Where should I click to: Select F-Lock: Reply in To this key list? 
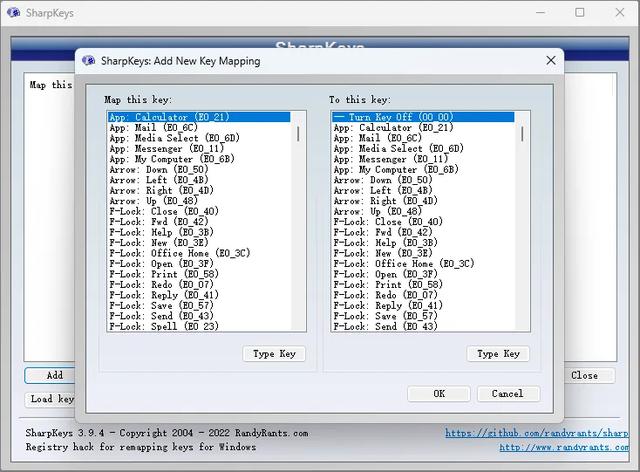pos(423,306)
